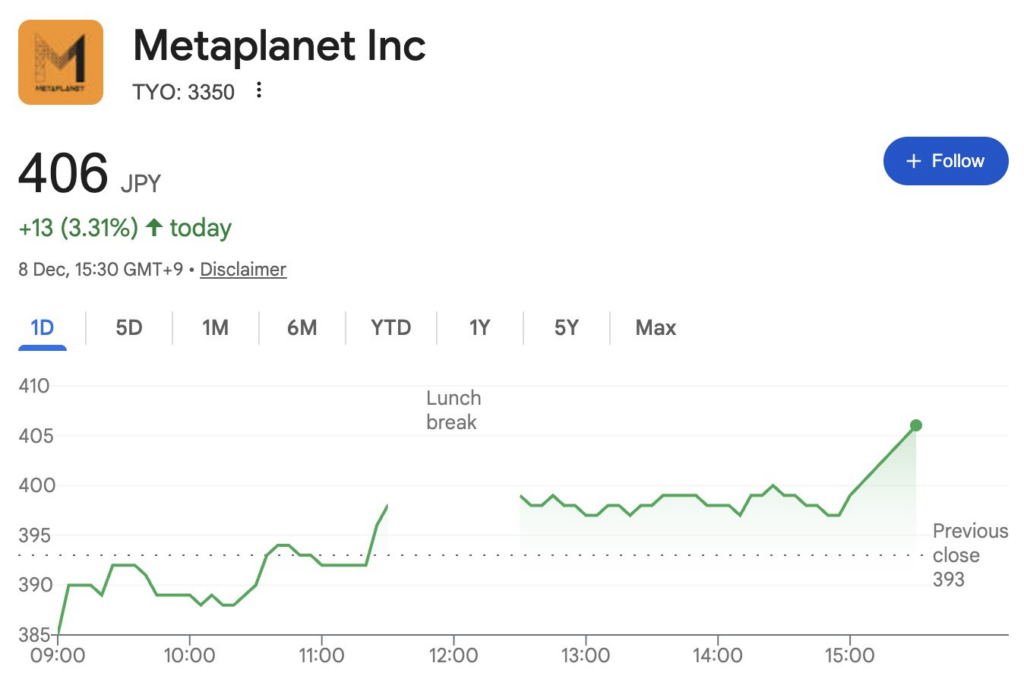
Task: Click the Metaplanet Inc title heading
Action: [278, 45]
